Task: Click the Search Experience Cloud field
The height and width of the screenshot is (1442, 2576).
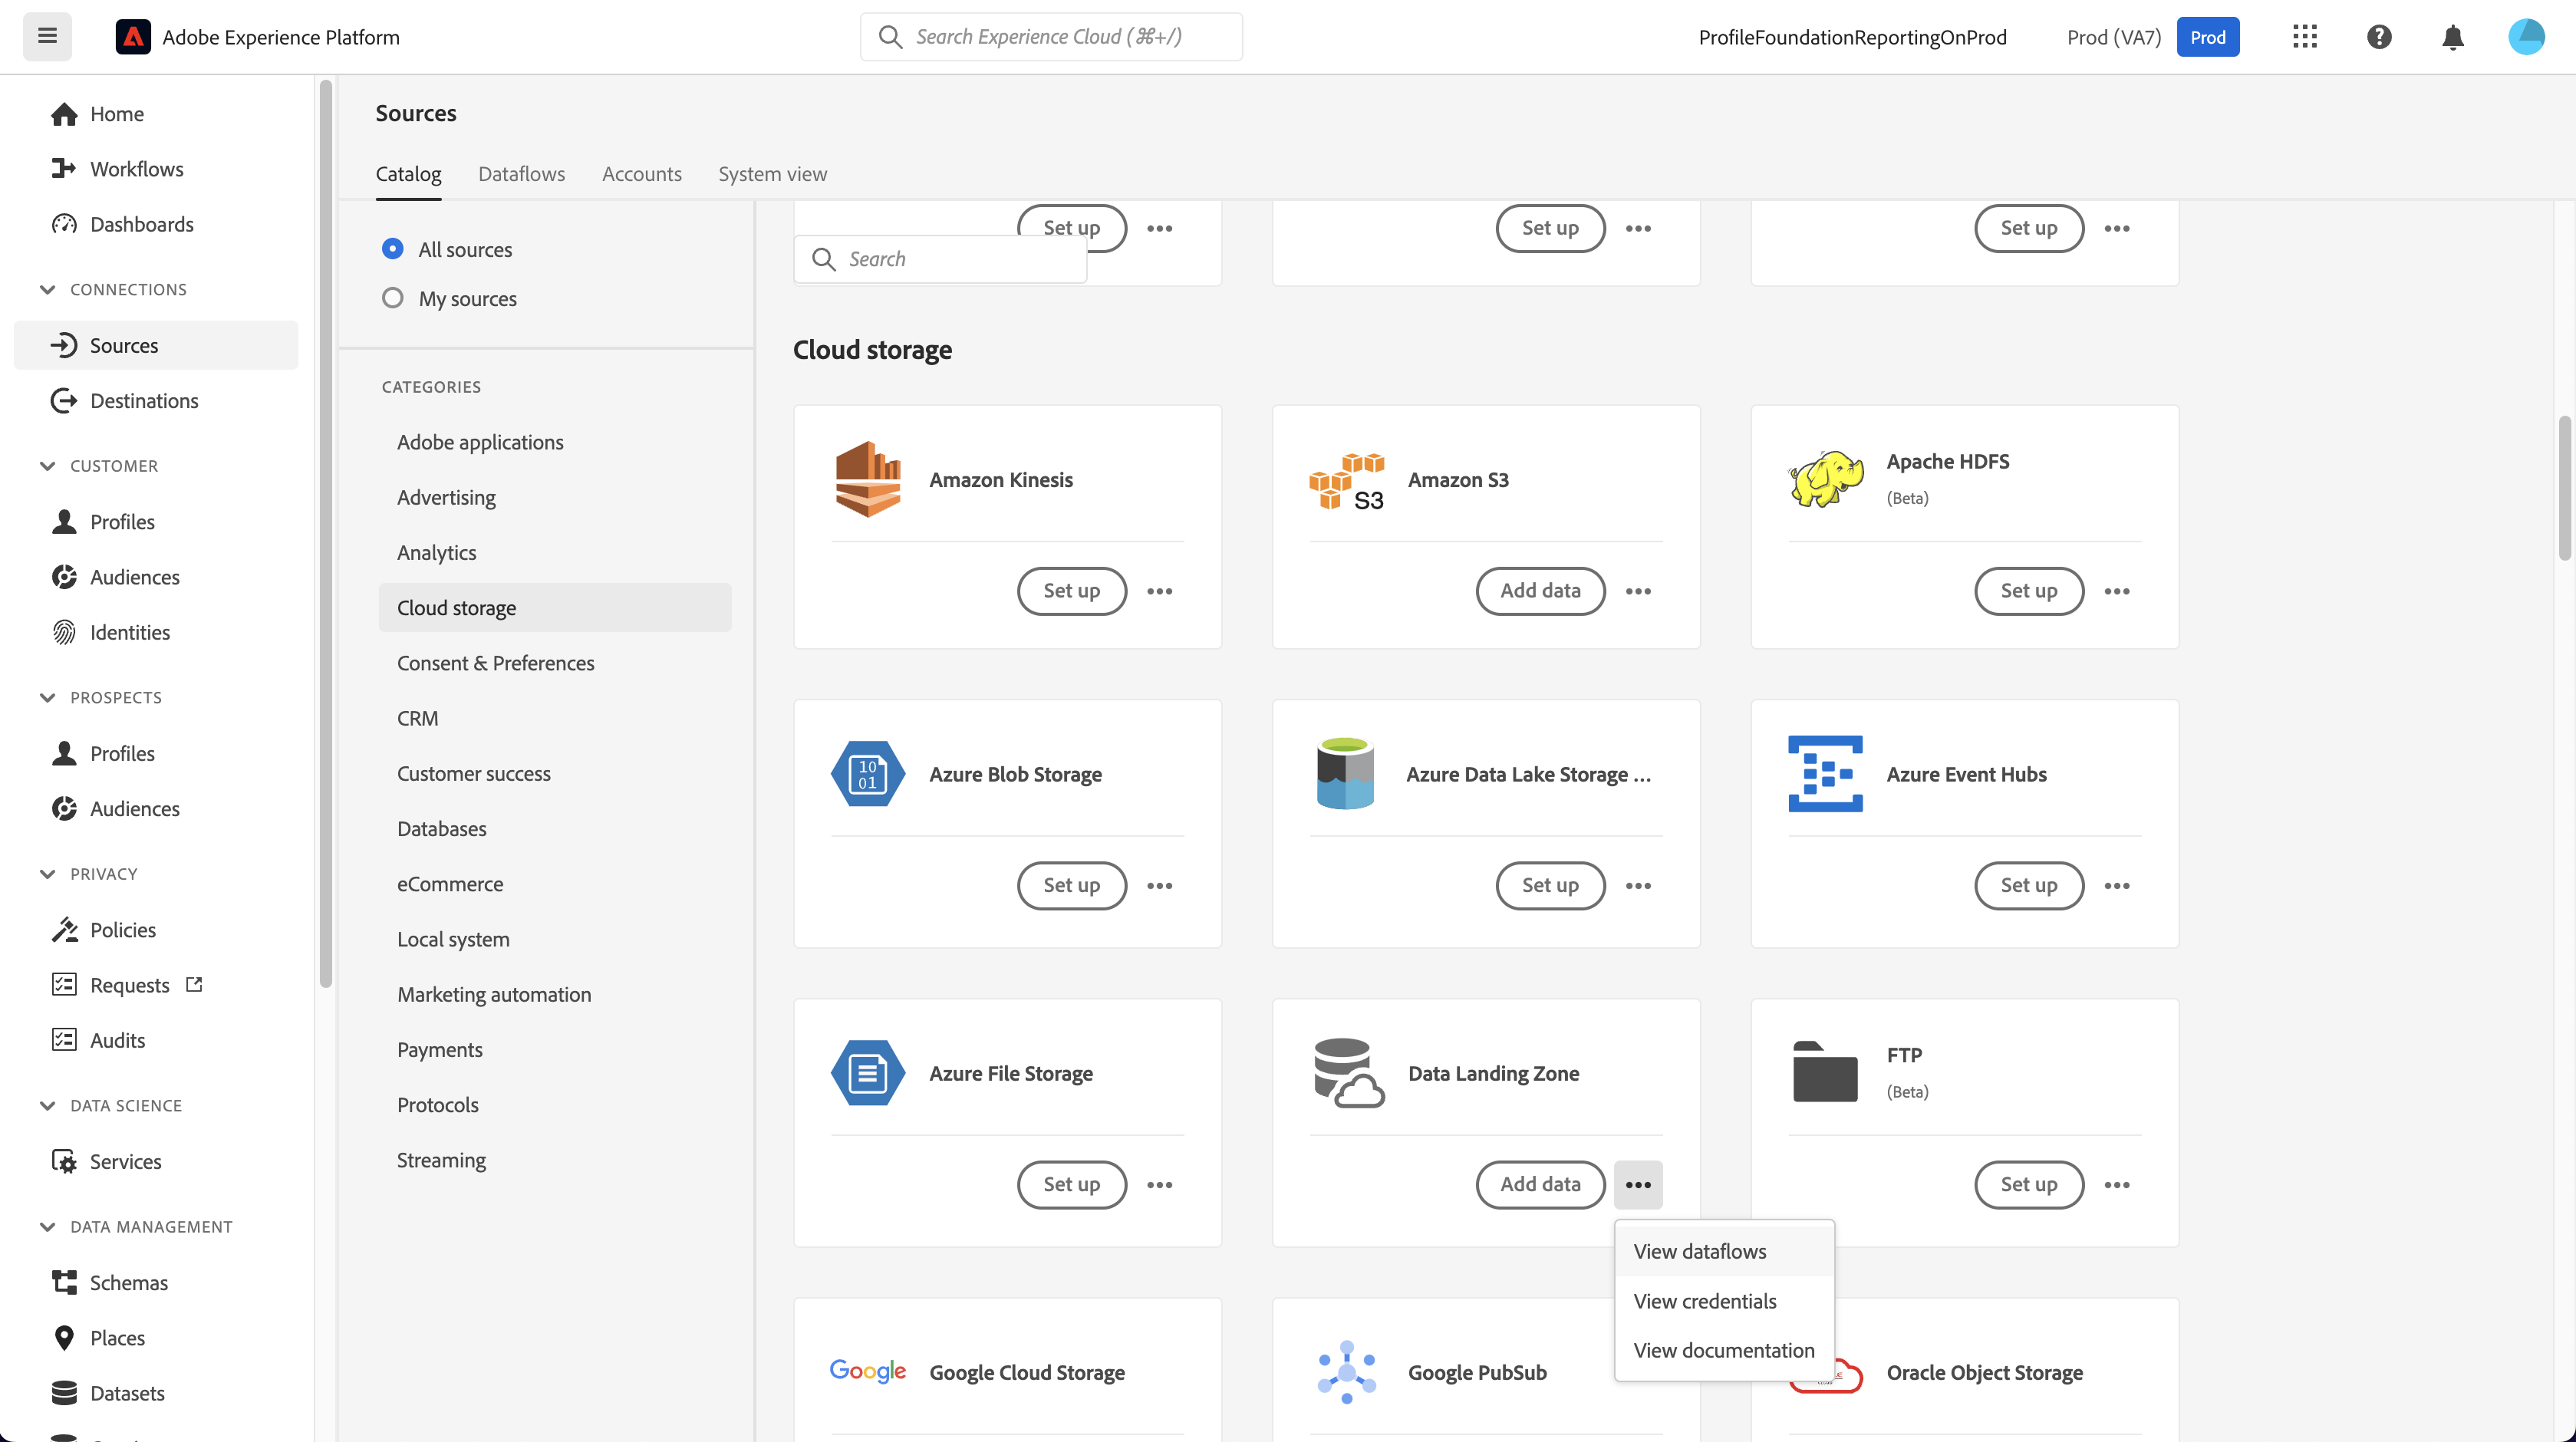Action: (x=1051, y=37)
